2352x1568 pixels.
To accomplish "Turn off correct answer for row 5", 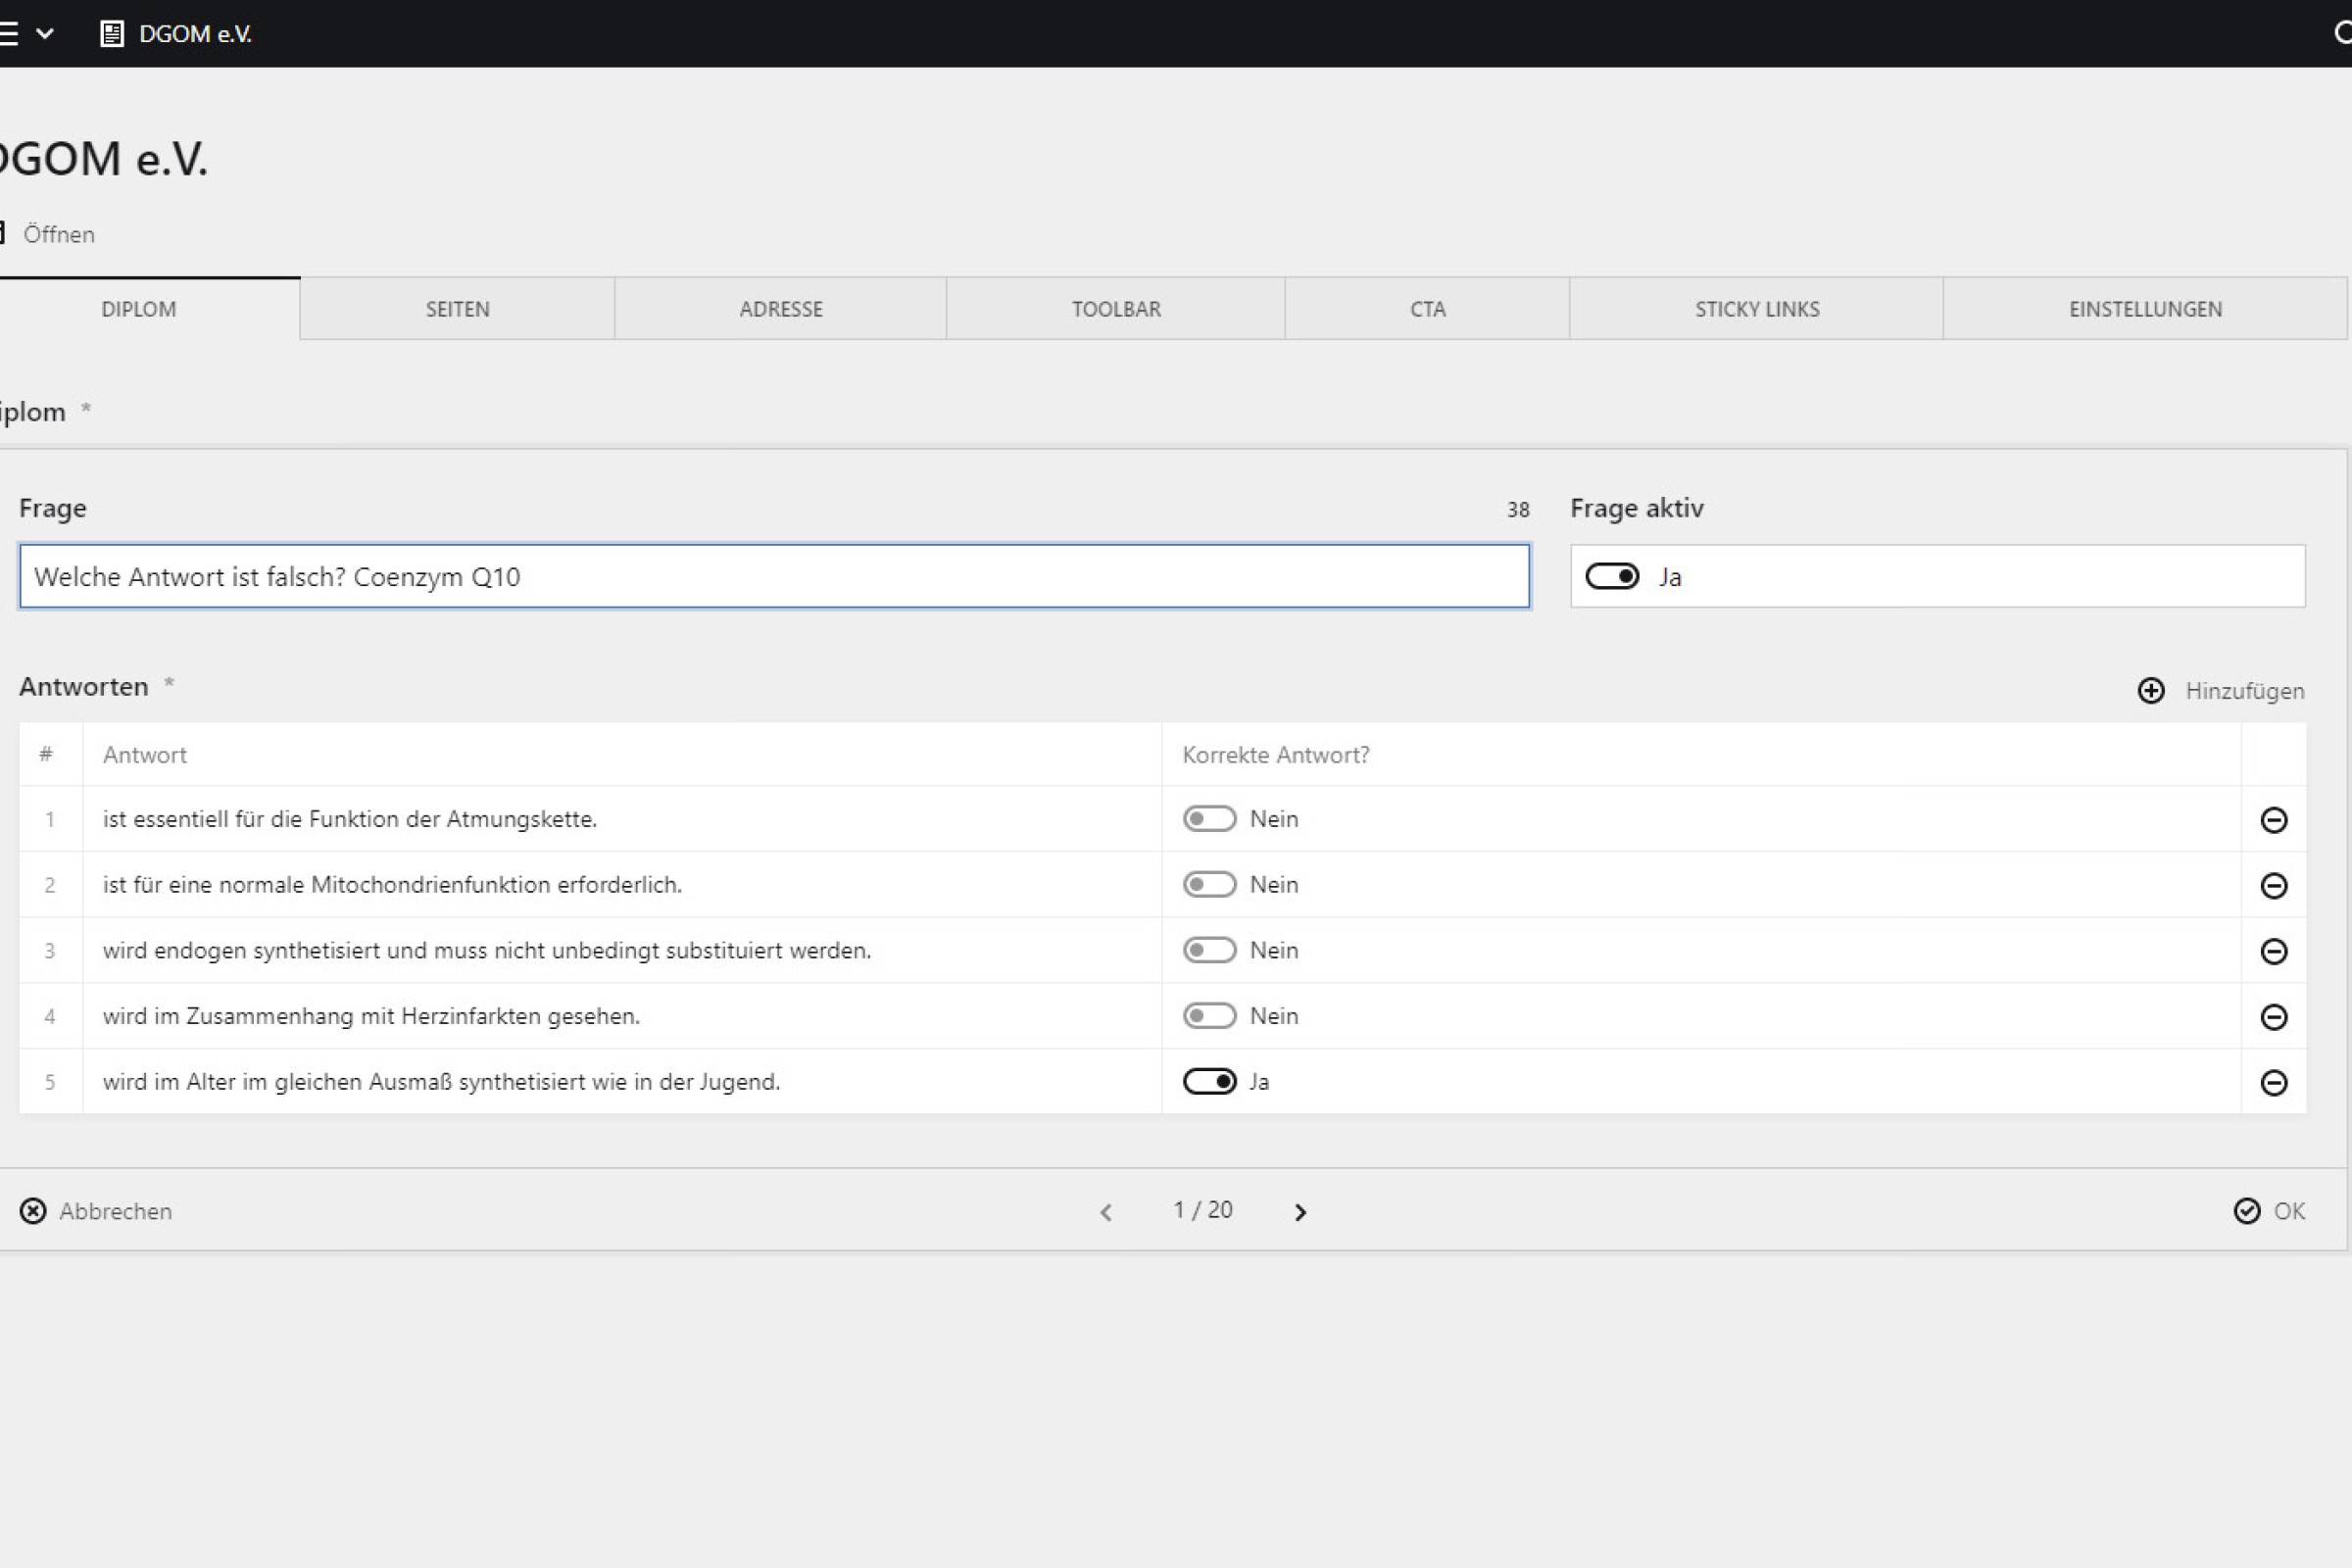I will [x=1209, y=1082].
